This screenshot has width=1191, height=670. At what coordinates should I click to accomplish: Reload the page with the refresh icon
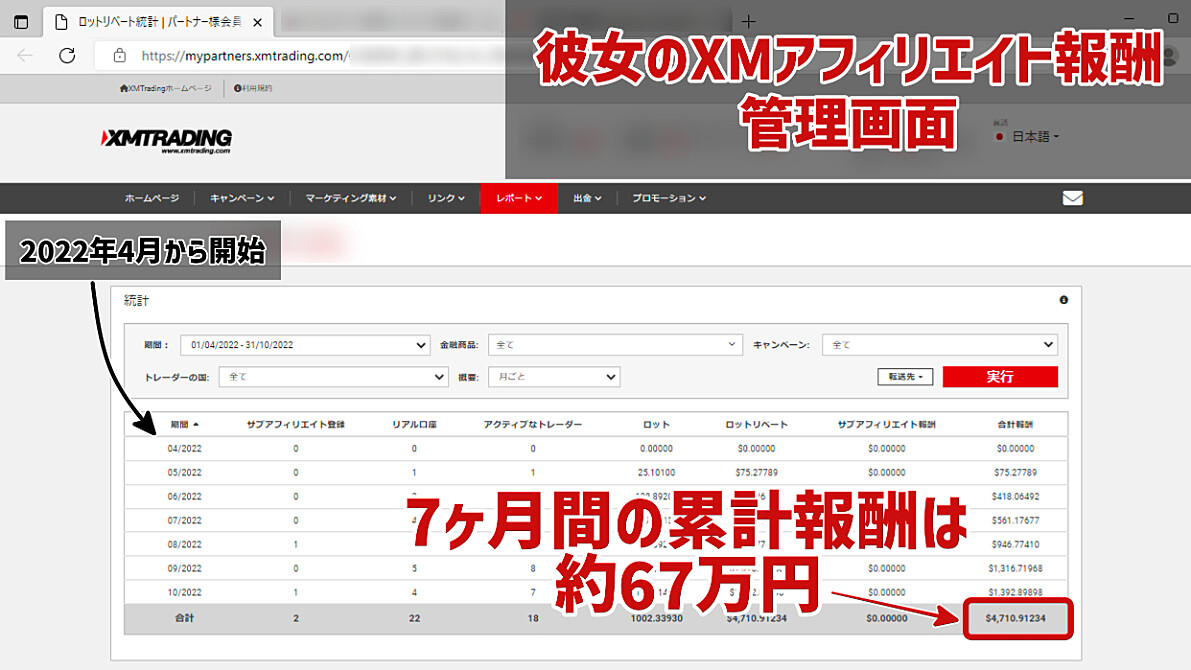(67, 55)
